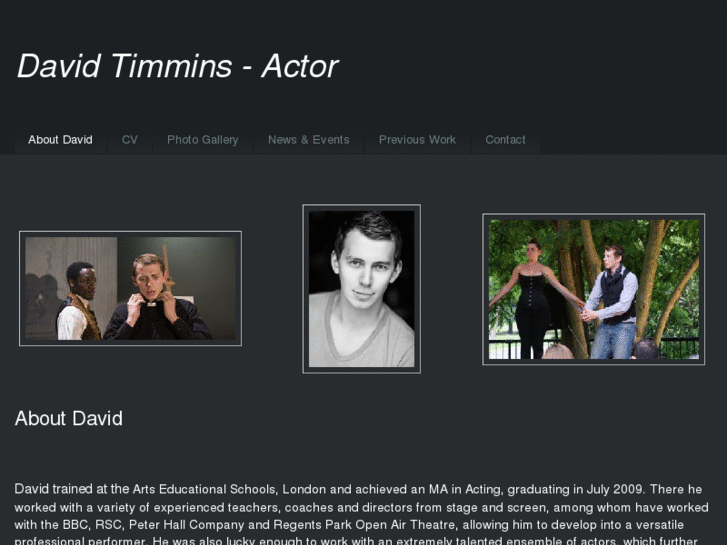Viewport: 727px width, 545px height.
Task: Go to News & Events tab
Action: (x=309, y=140)
